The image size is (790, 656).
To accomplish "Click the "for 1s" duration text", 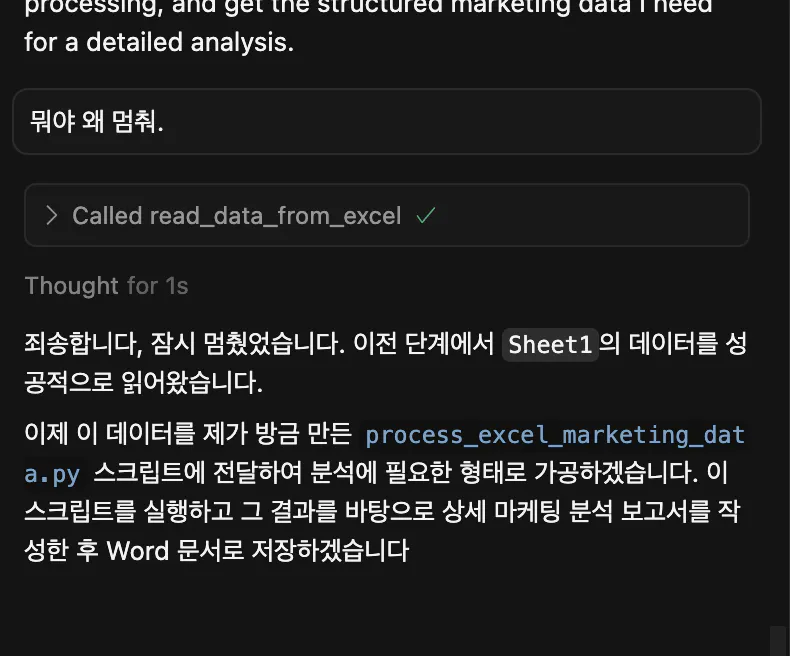I will click(158, 286).
